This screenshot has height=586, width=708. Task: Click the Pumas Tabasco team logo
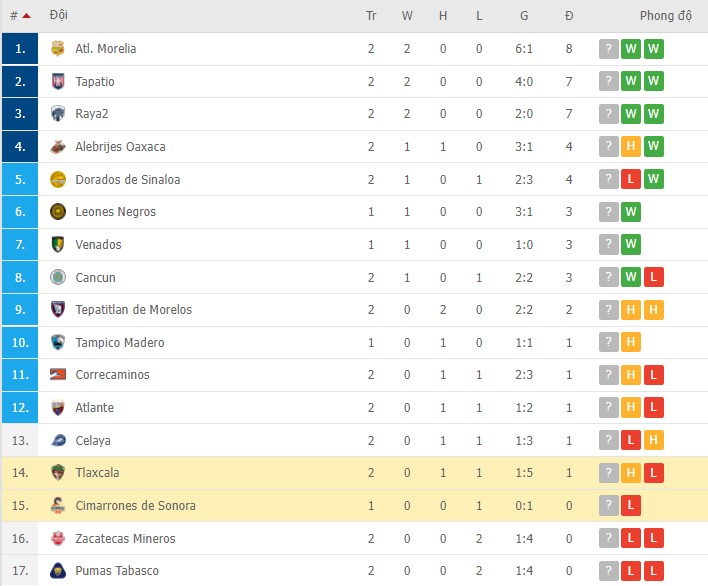(x=57, y=571)
